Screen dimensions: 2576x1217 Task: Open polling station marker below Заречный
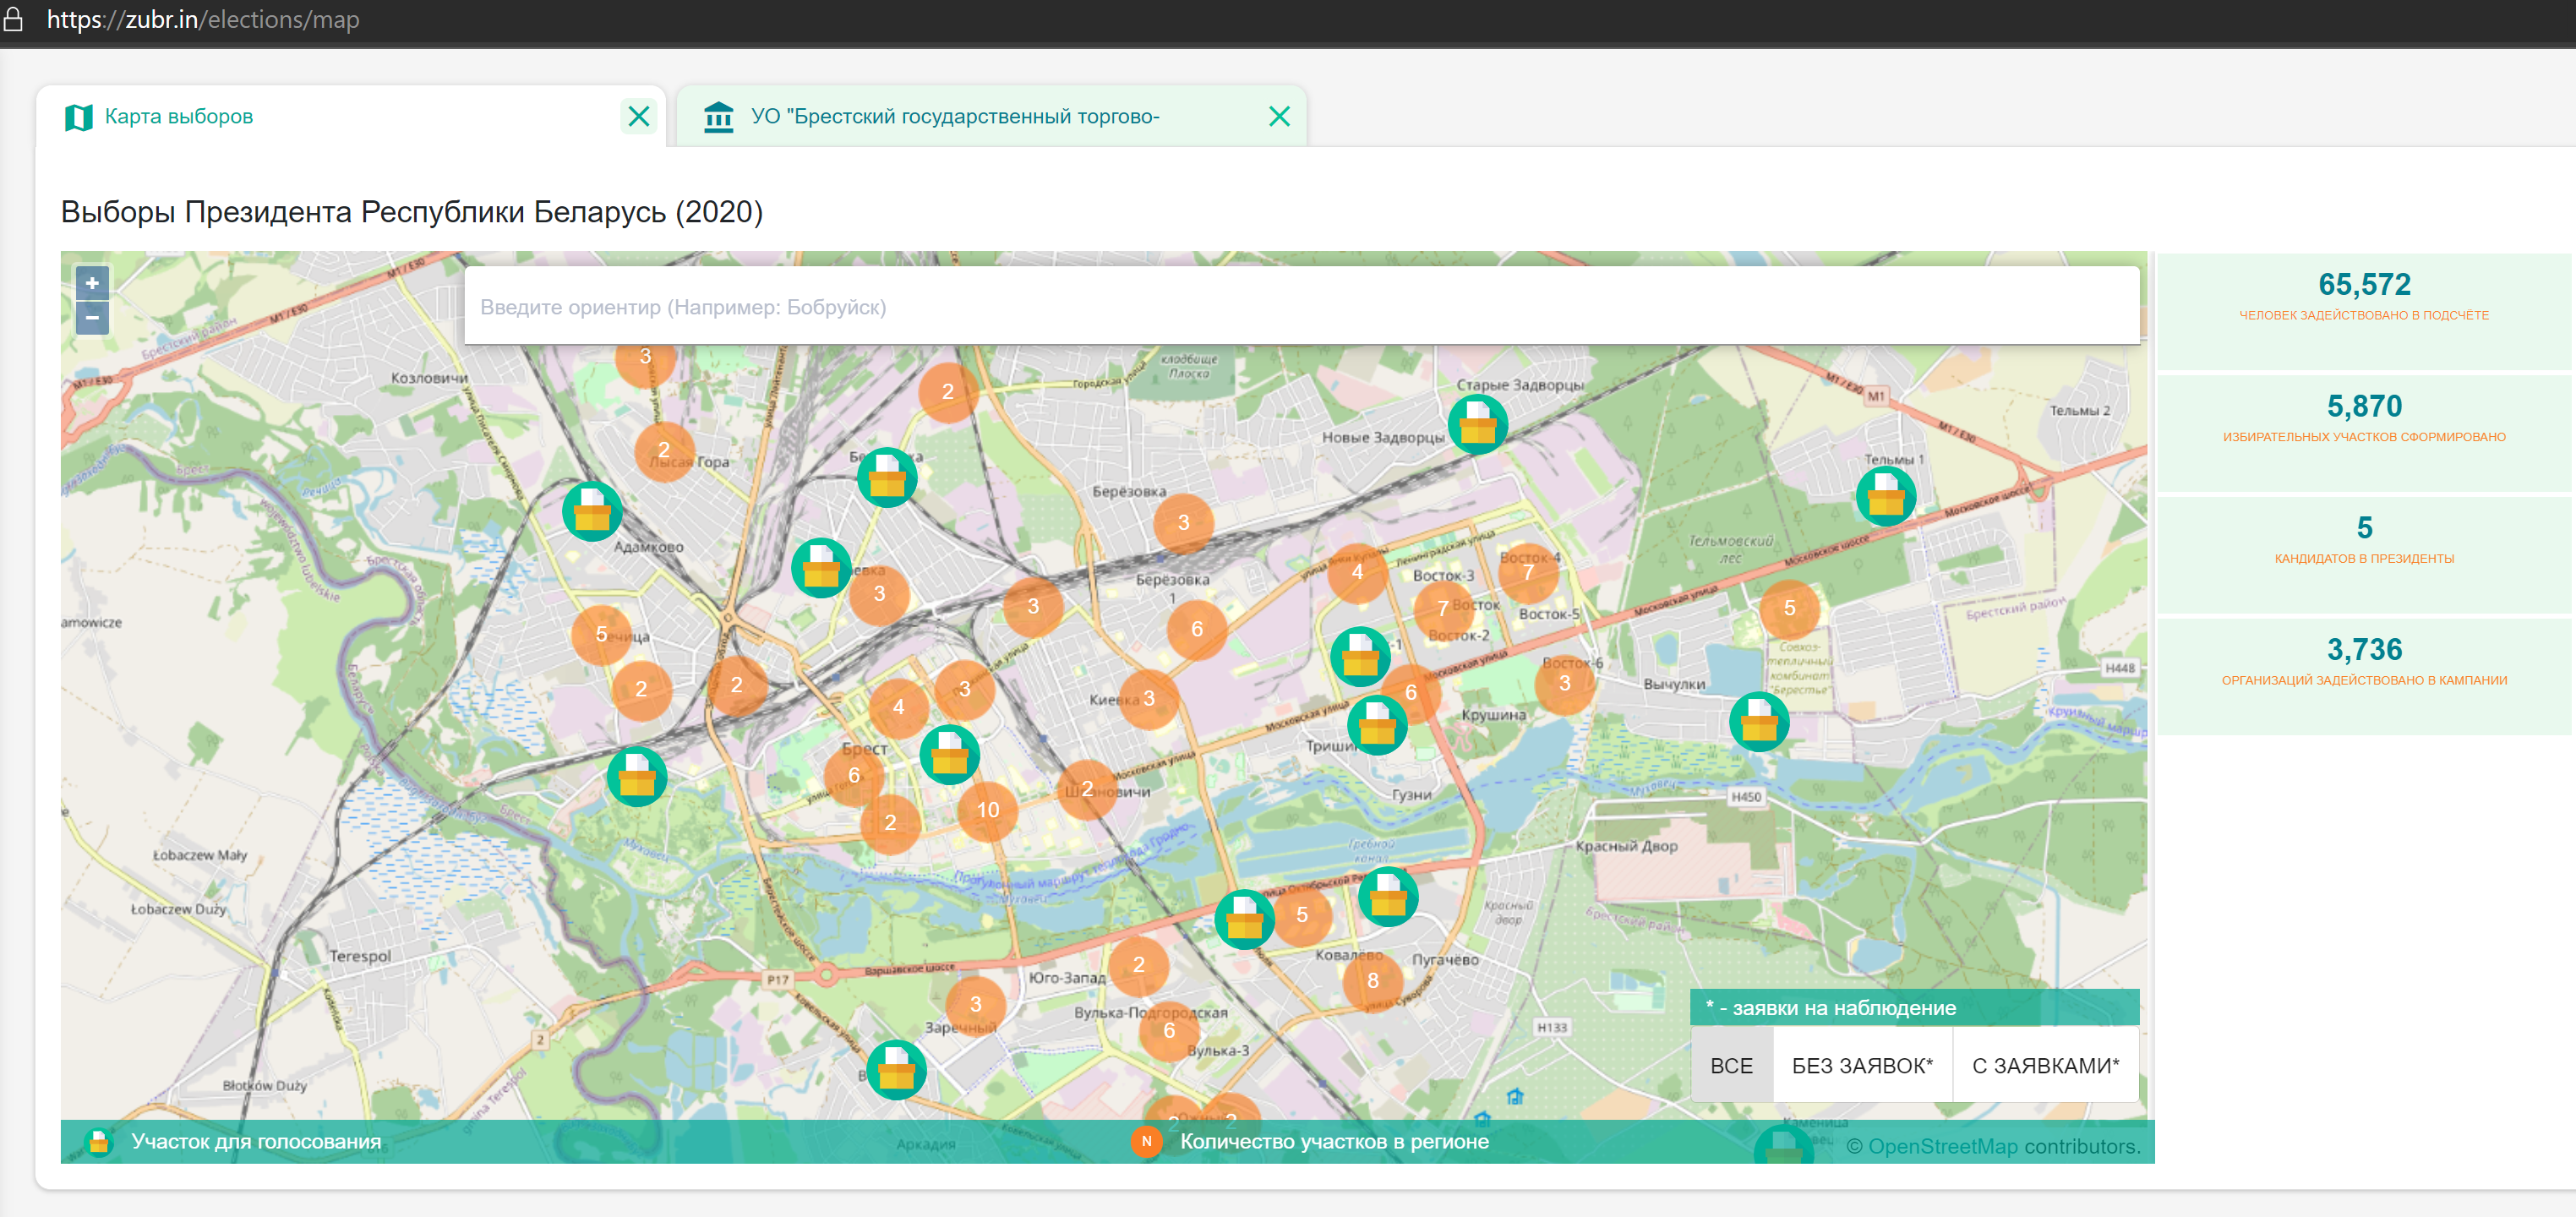(x=896, y=1069)
